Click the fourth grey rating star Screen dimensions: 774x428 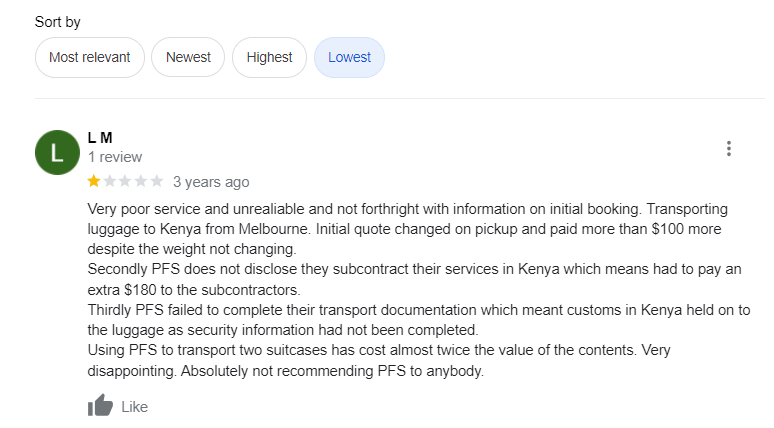point(141,182)
